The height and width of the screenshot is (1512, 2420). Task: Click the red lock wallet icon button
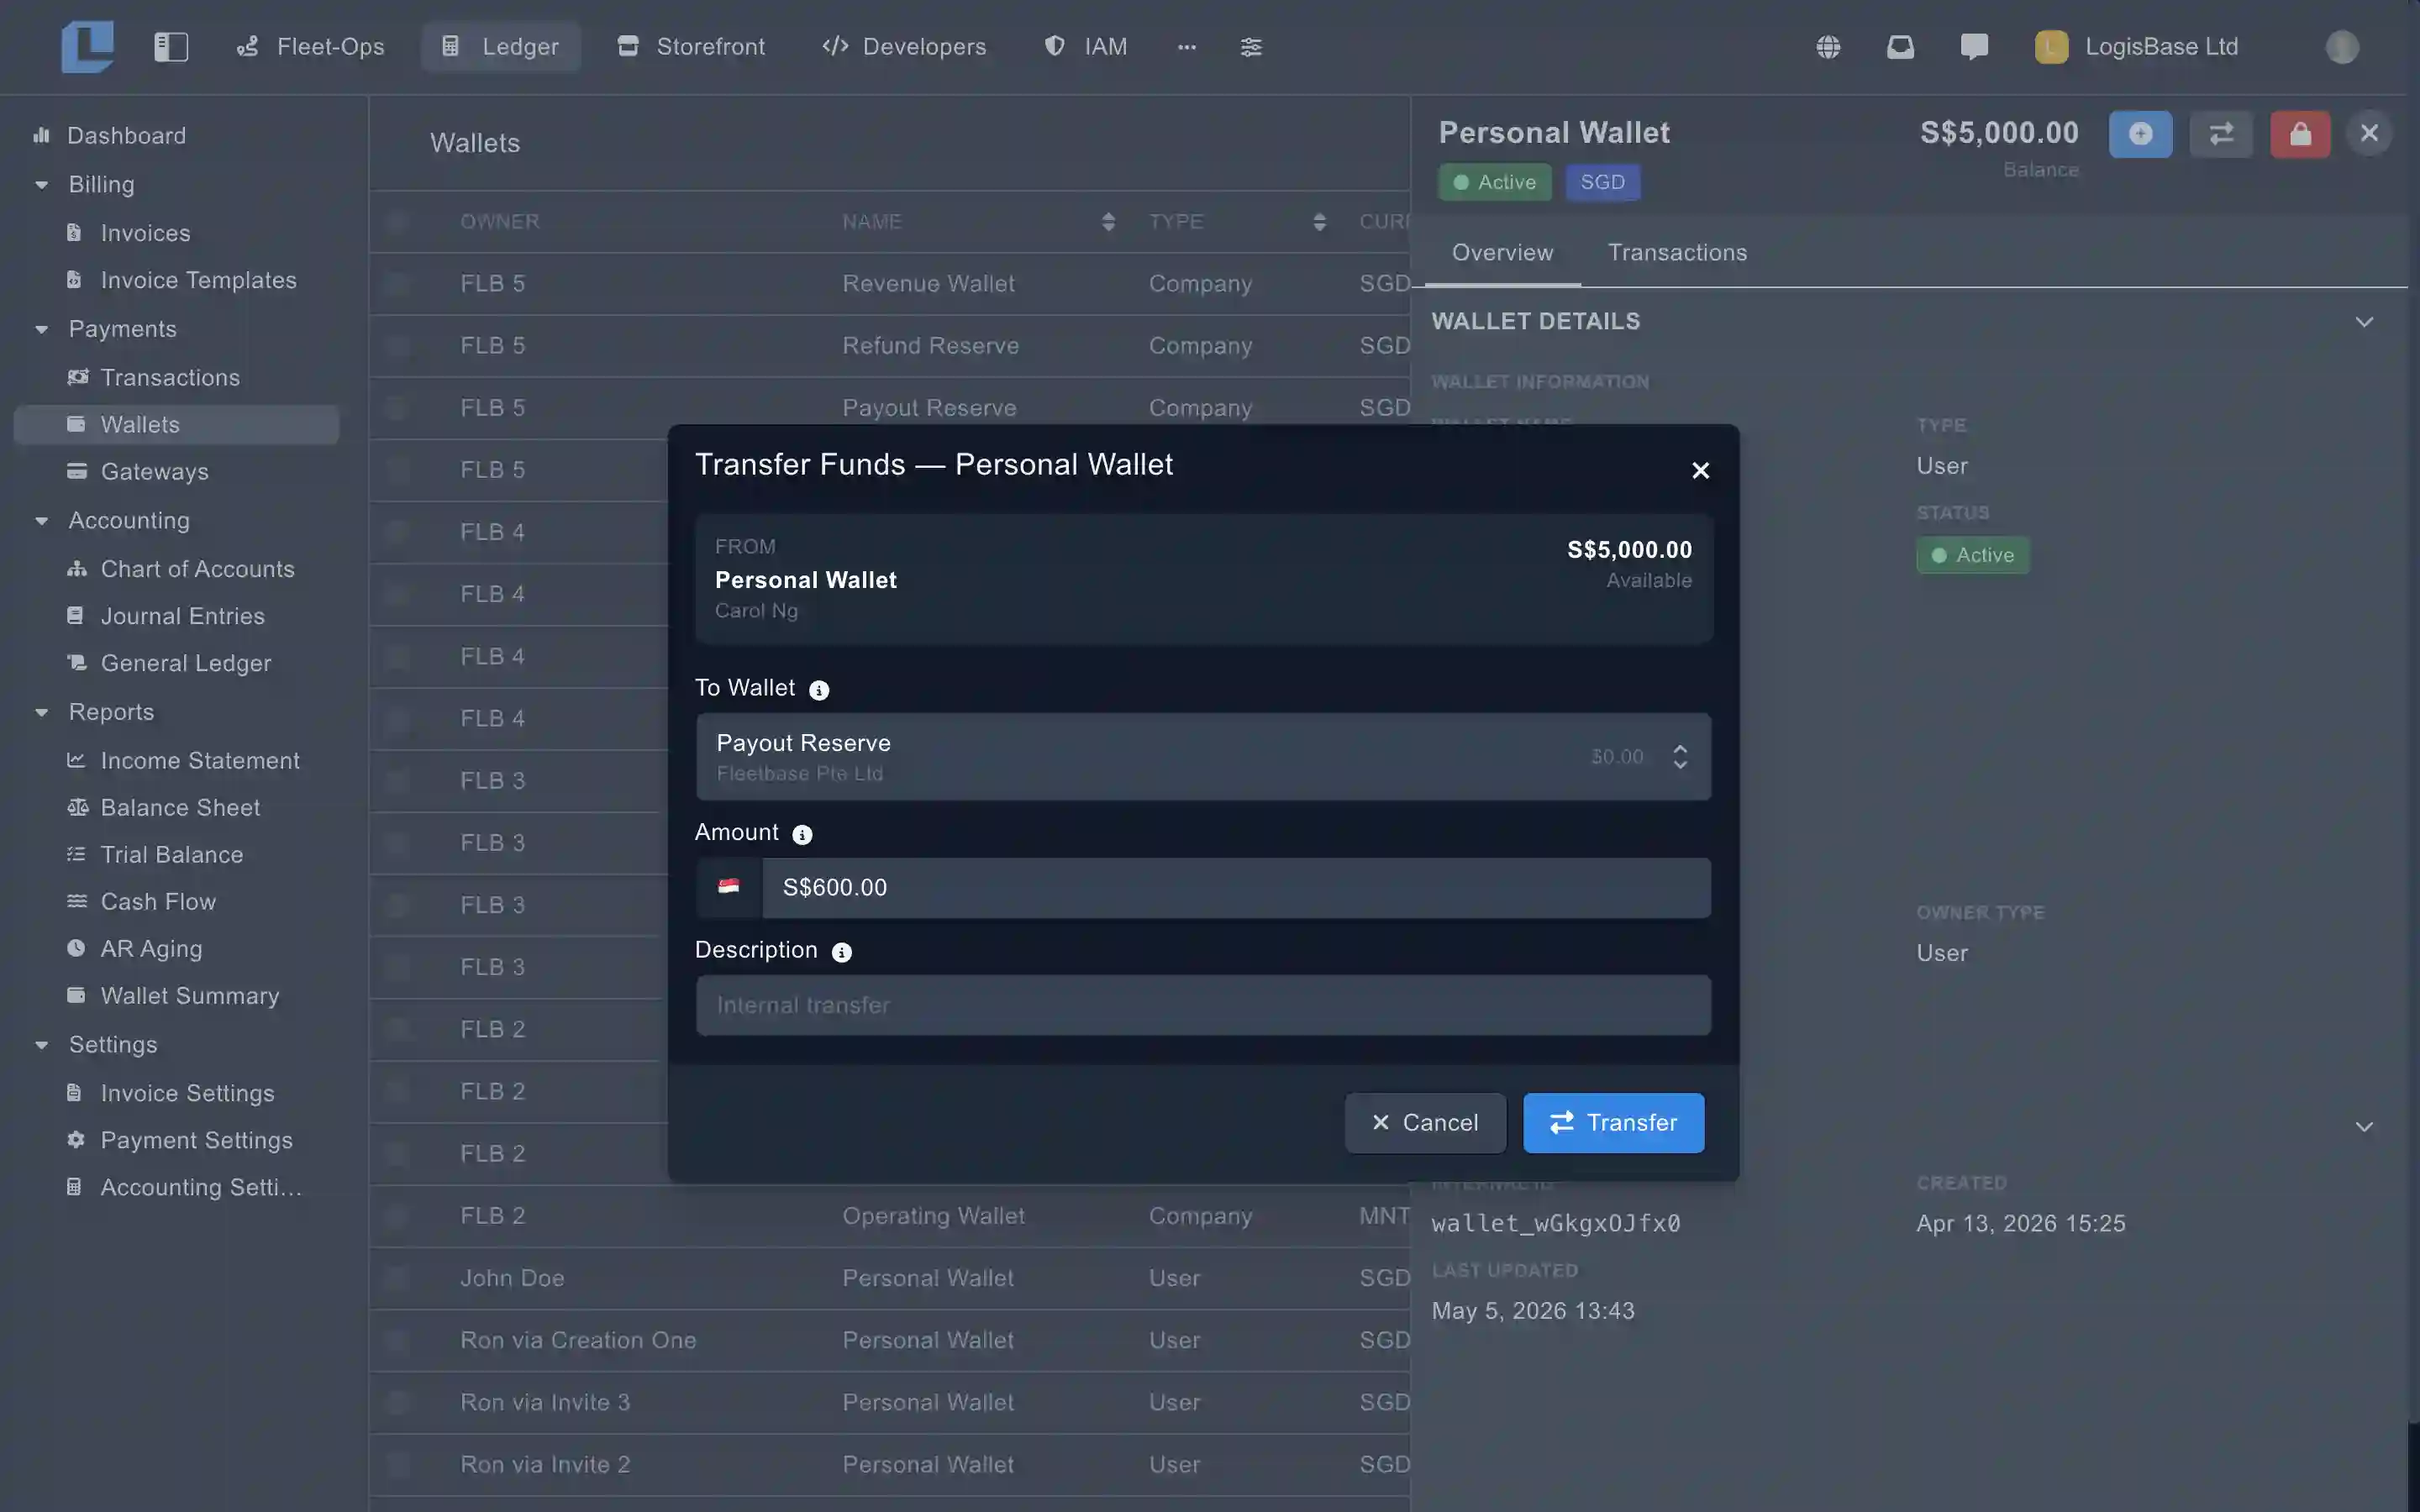tap(2300, 134)
